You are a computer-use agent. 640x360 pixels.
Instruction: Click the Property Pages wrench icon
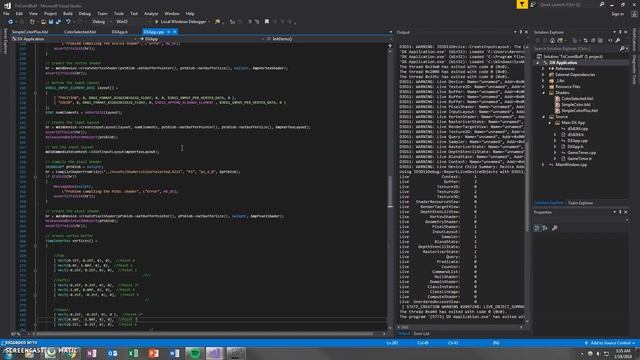(554, 228)
